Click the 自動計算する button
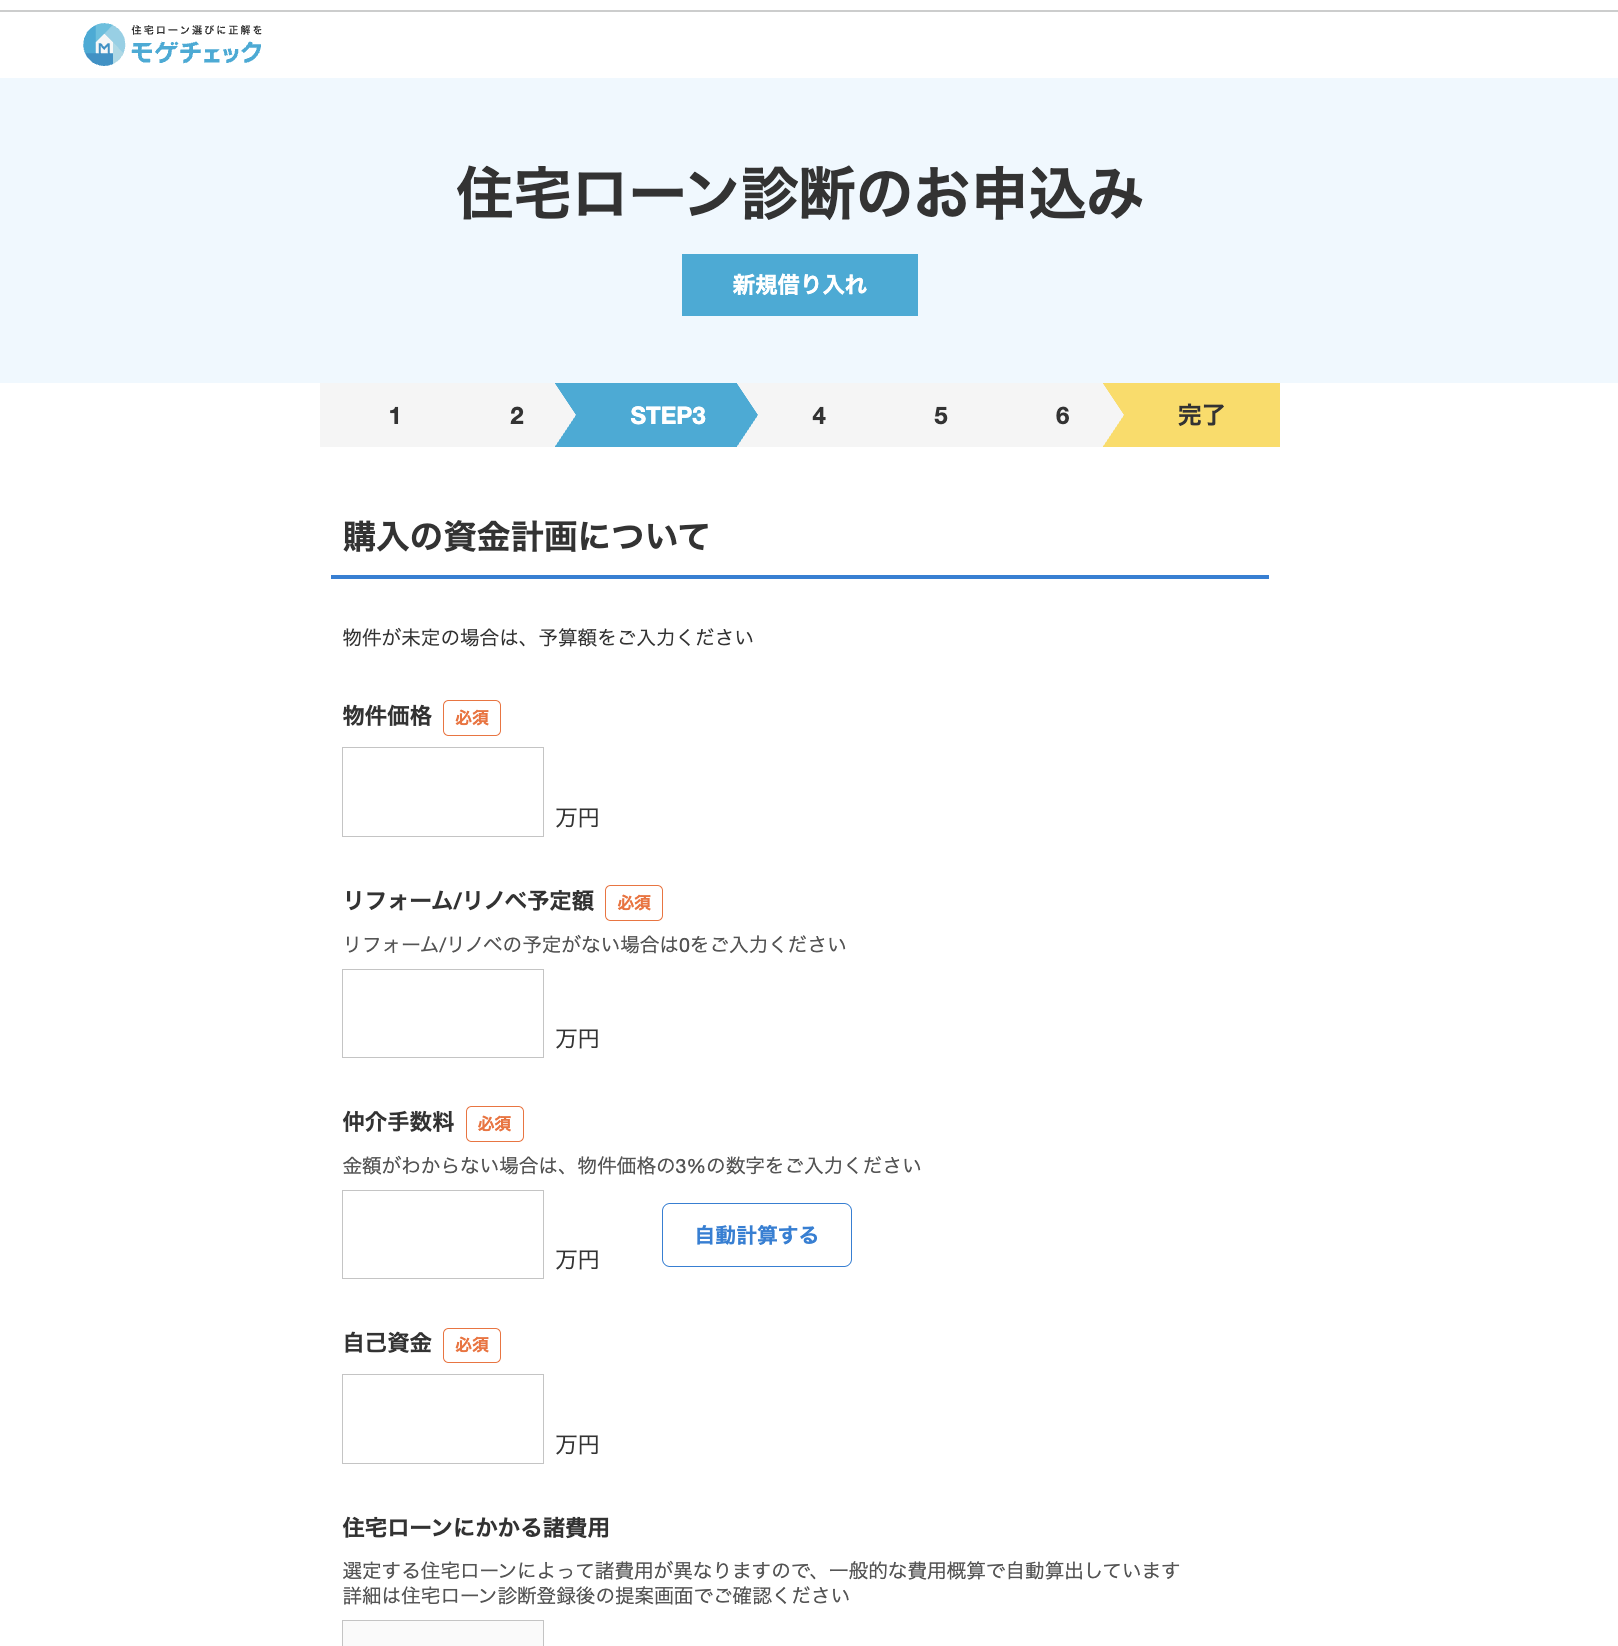The image size is (1618, 1646). point(757,1235)
